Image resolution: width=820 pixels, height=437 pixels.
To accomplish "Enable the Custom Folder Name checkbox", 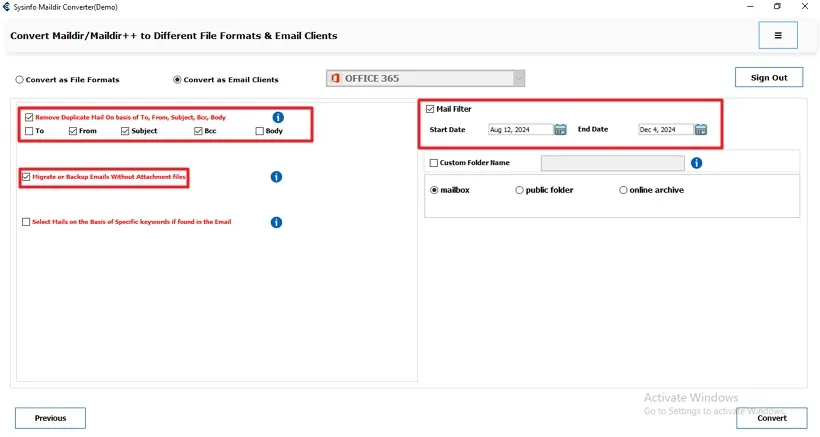I will pyautogui.click(x=433, y=163).
